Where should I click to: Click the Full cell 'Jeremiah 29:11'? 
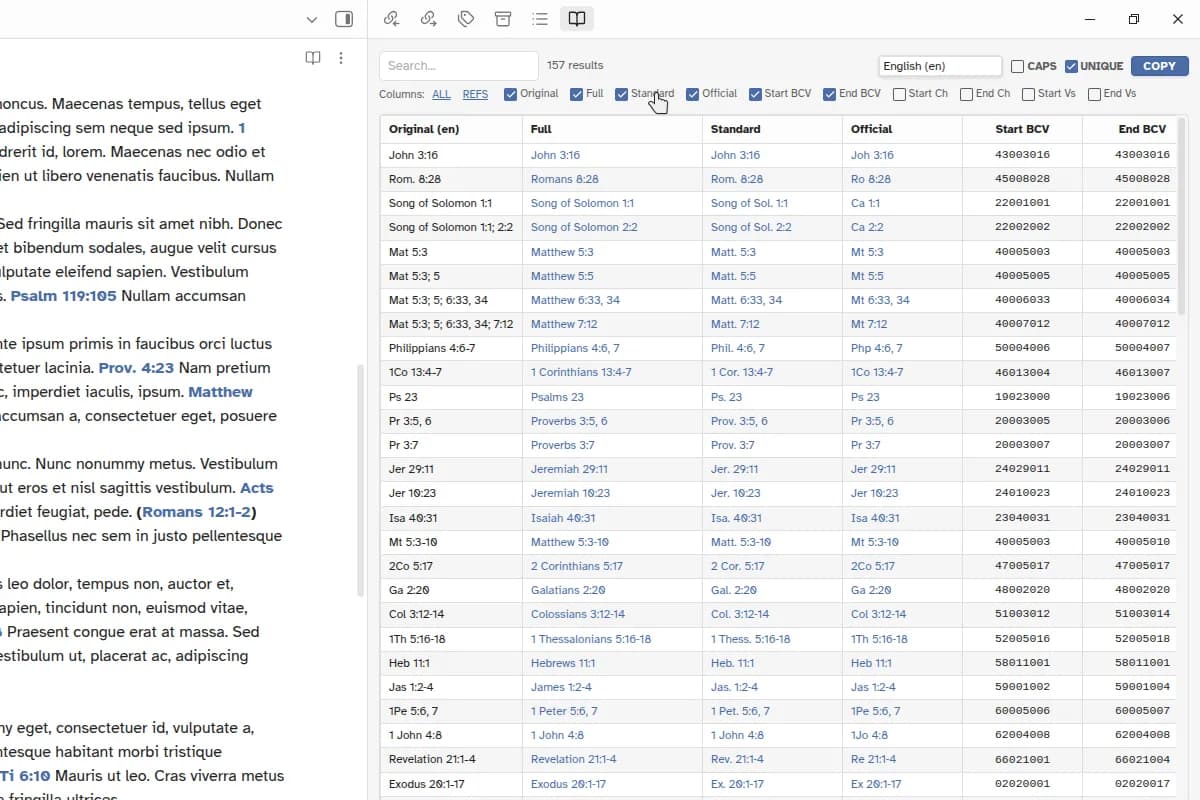569,469
